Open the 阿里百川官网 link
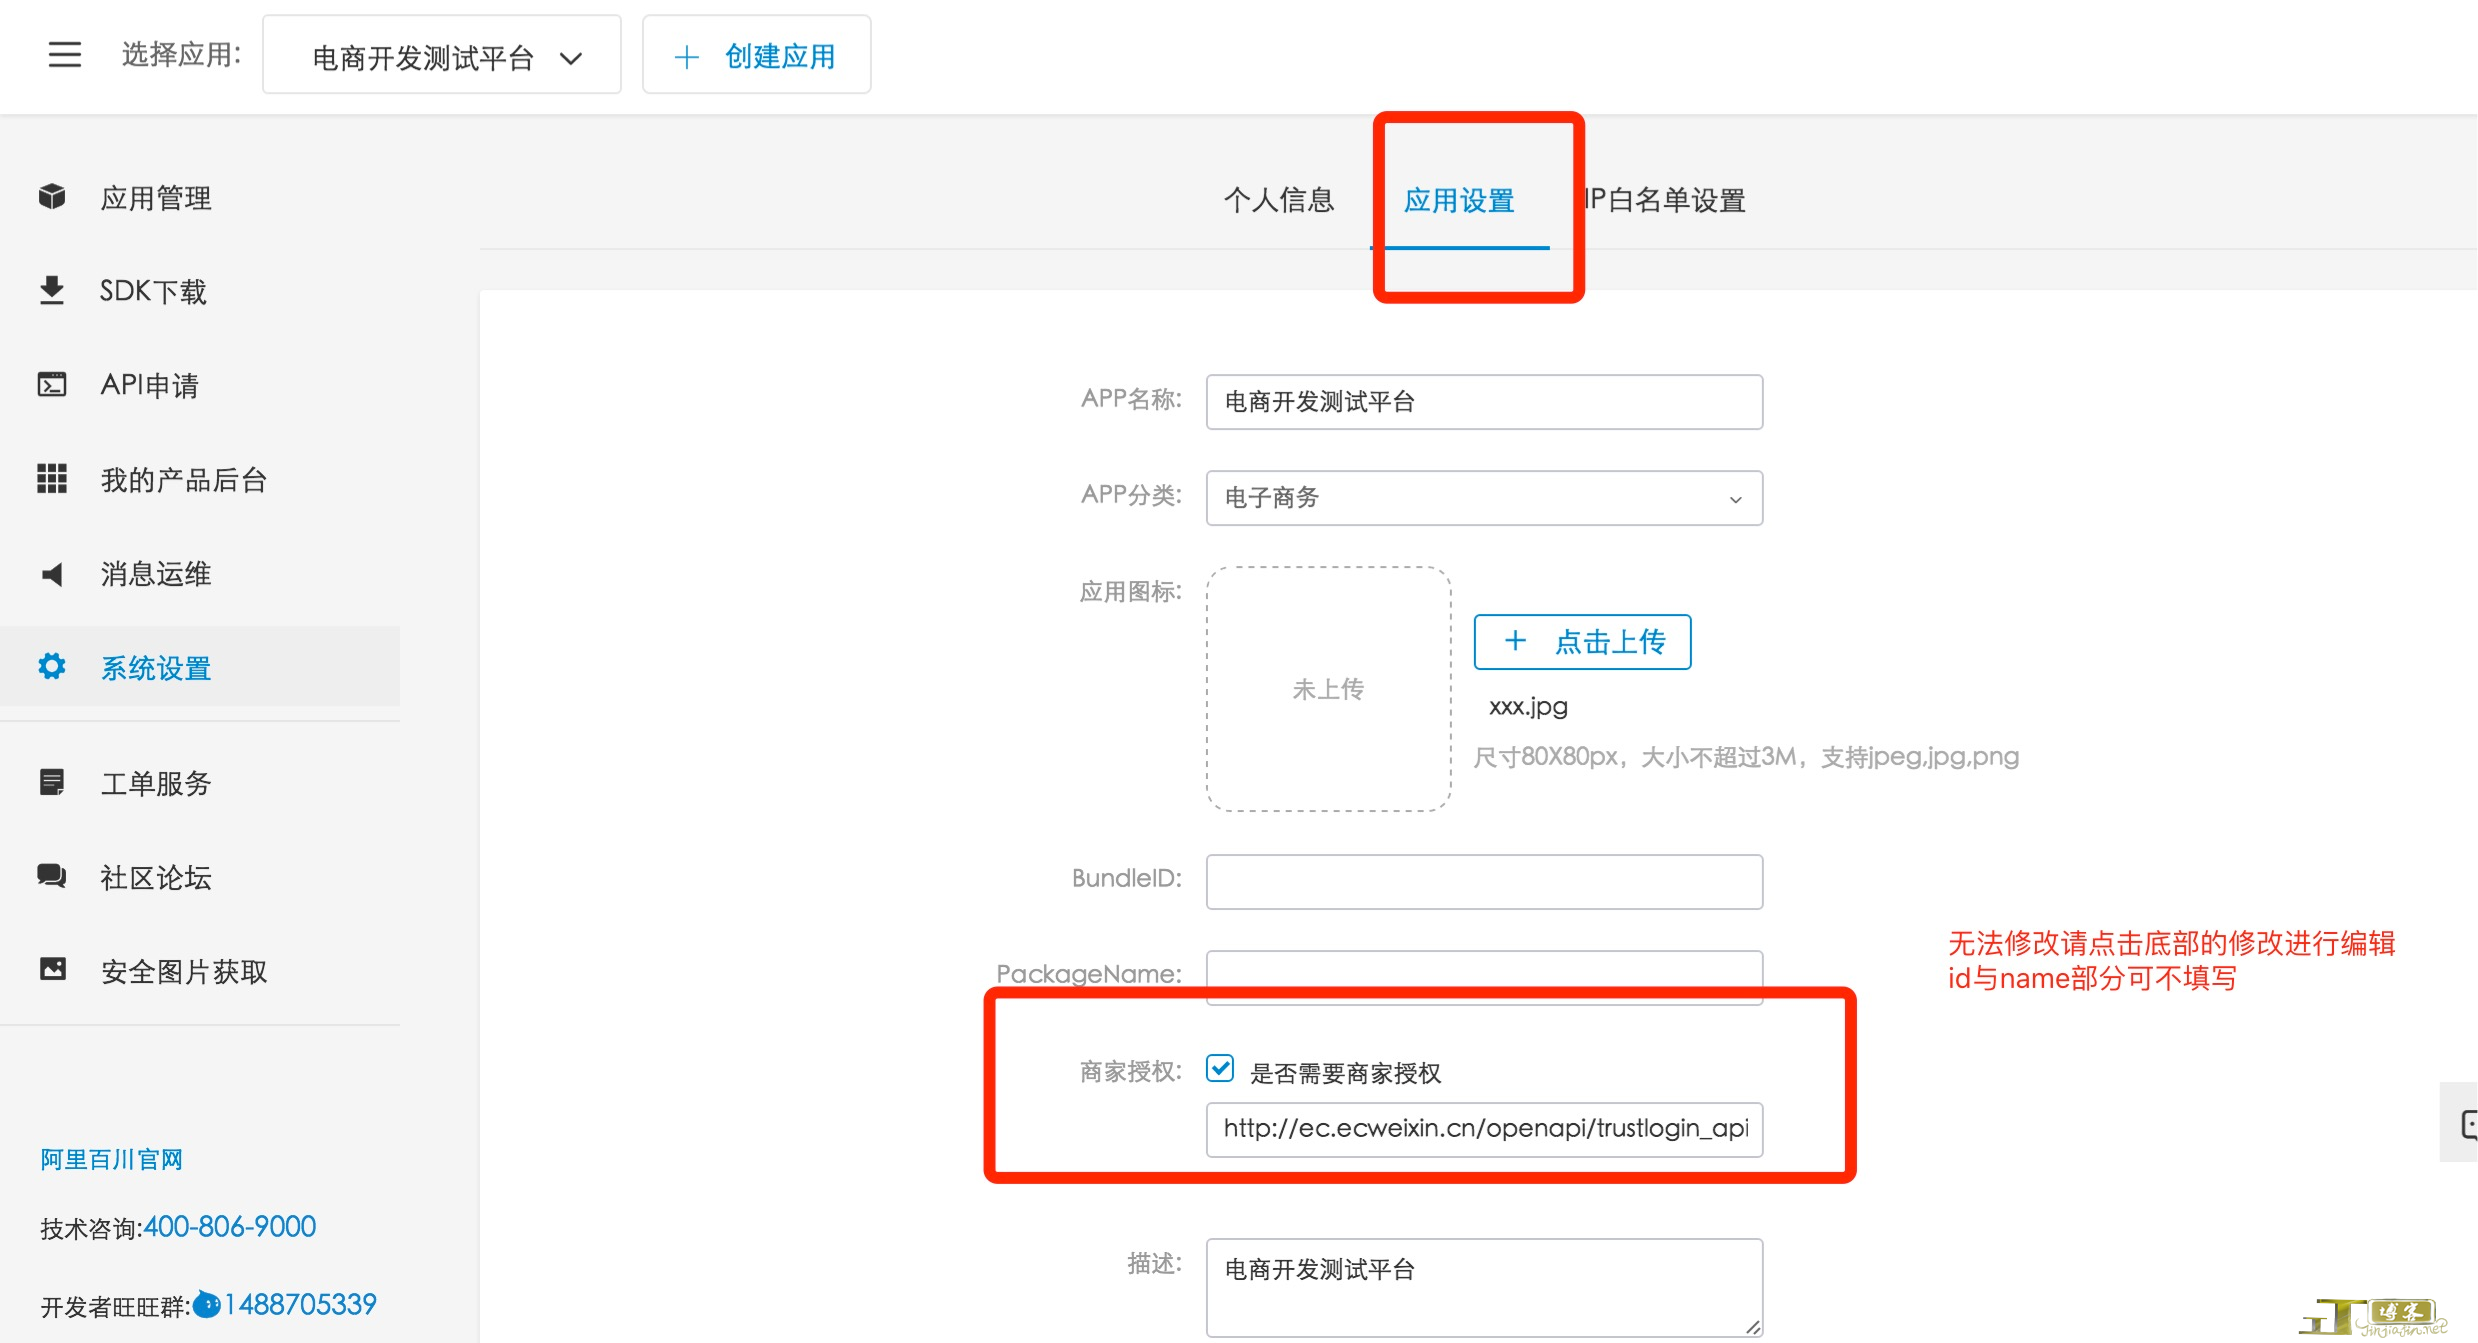This screenshot has height=1343, width=2478. click(x=112, y=1159)
